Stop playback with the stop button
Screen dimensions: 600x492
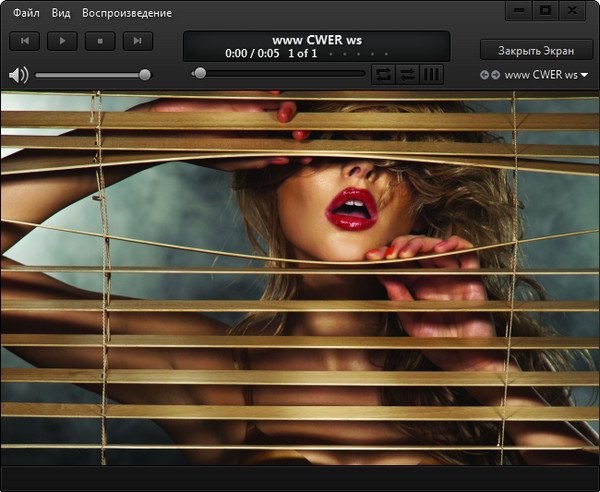100,41
